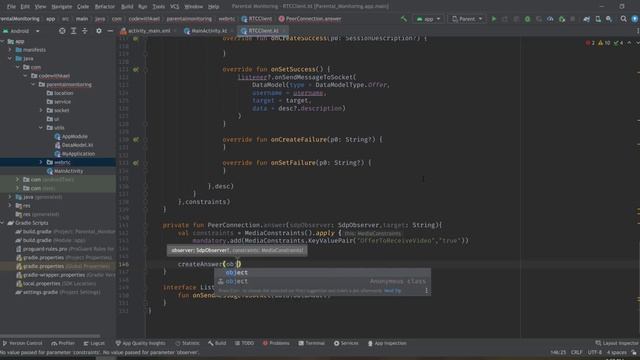Go to previous highlighted error arrow

(629, 43)
